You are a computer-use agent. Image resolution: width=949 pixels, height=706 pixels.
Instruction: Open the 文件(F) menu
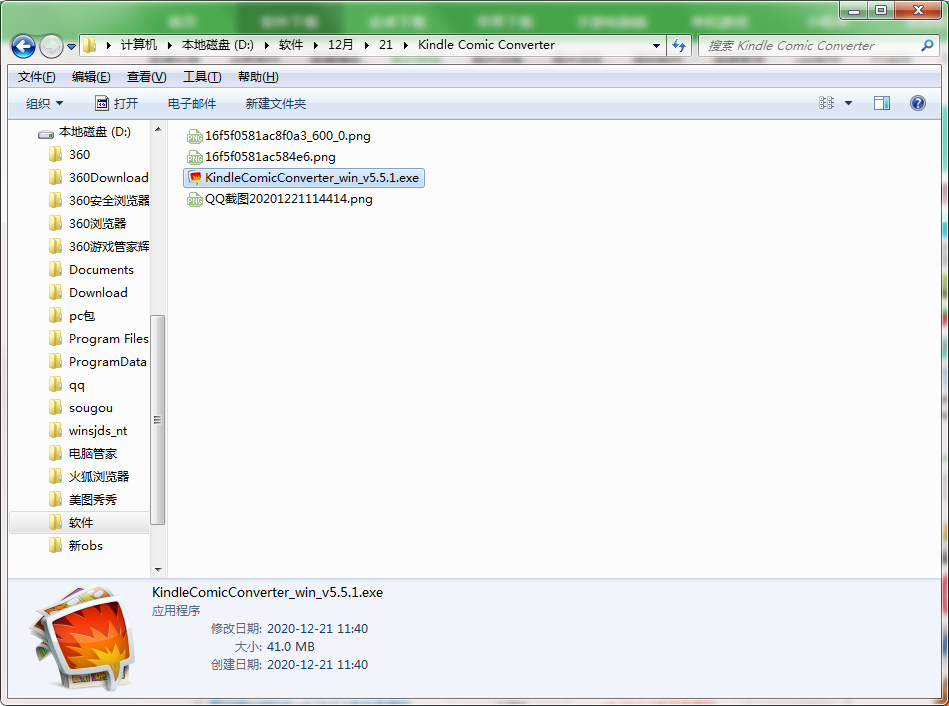(x=36, y=77)
